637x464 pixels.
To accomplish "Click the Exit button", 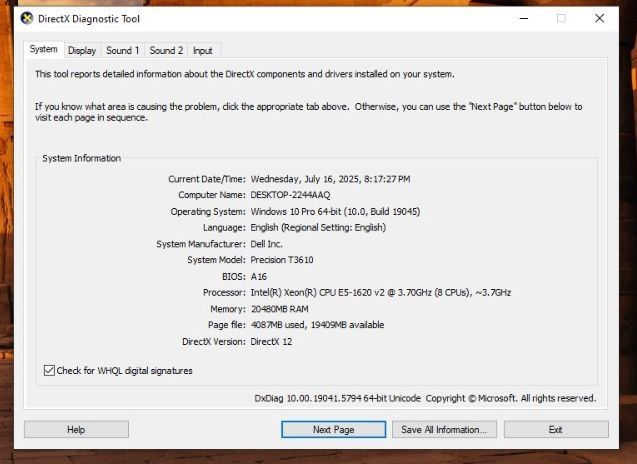I will click(556, 429).
